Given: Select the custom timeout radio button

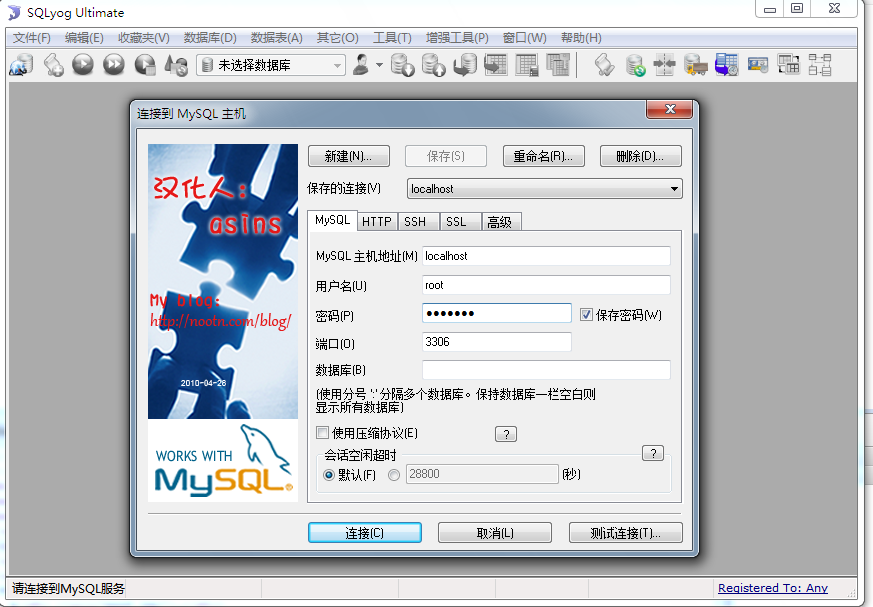Looking at the screenshot, I should [394, 474].
